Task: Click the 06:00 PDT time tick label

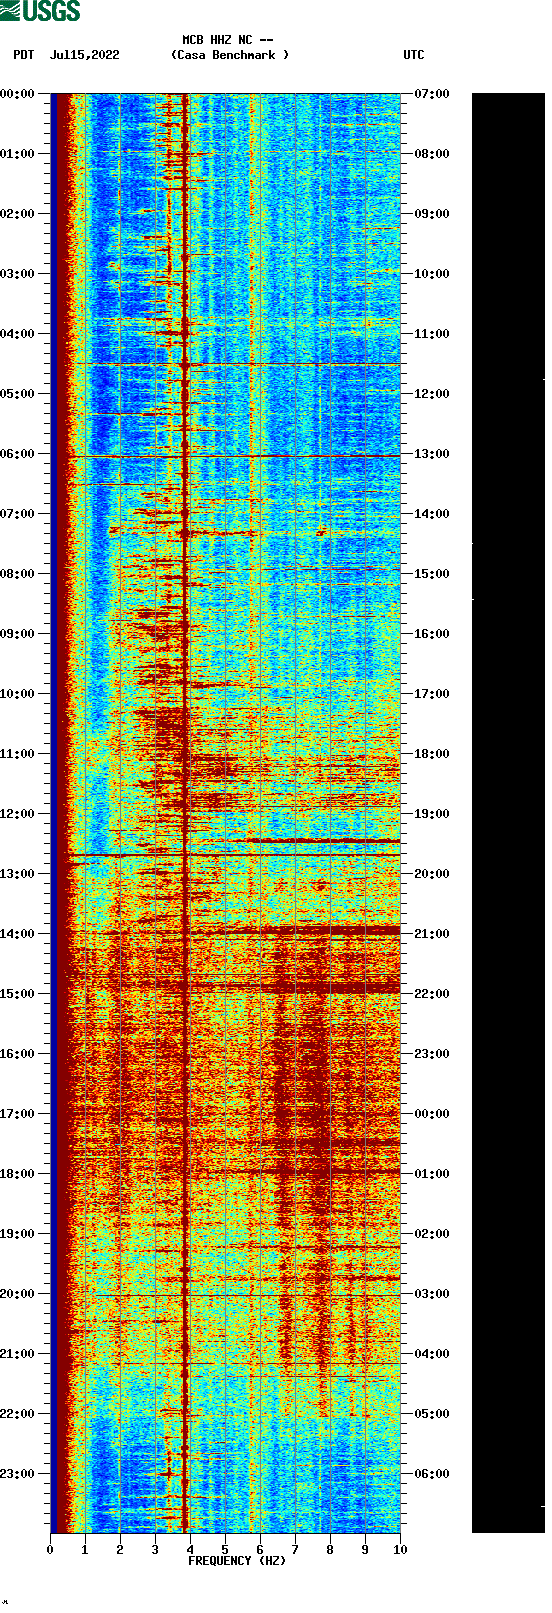Action: click(x=18, y=454)
